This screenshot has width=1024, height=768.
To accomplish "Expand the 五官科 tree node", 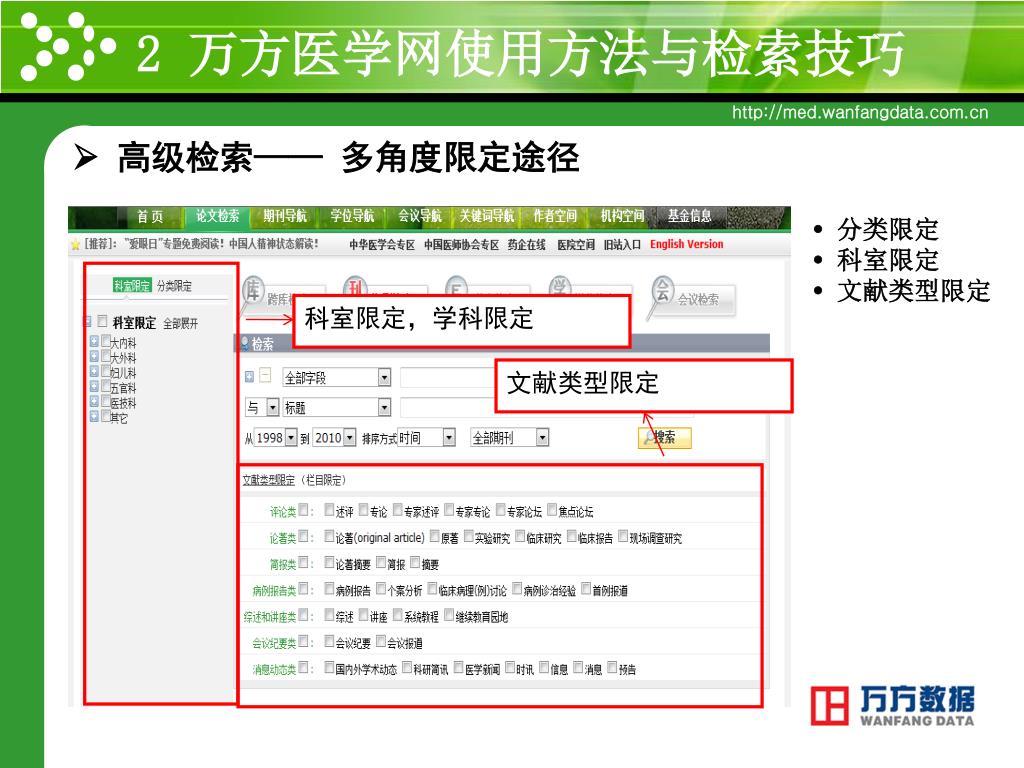I will [x=94, y=386].
